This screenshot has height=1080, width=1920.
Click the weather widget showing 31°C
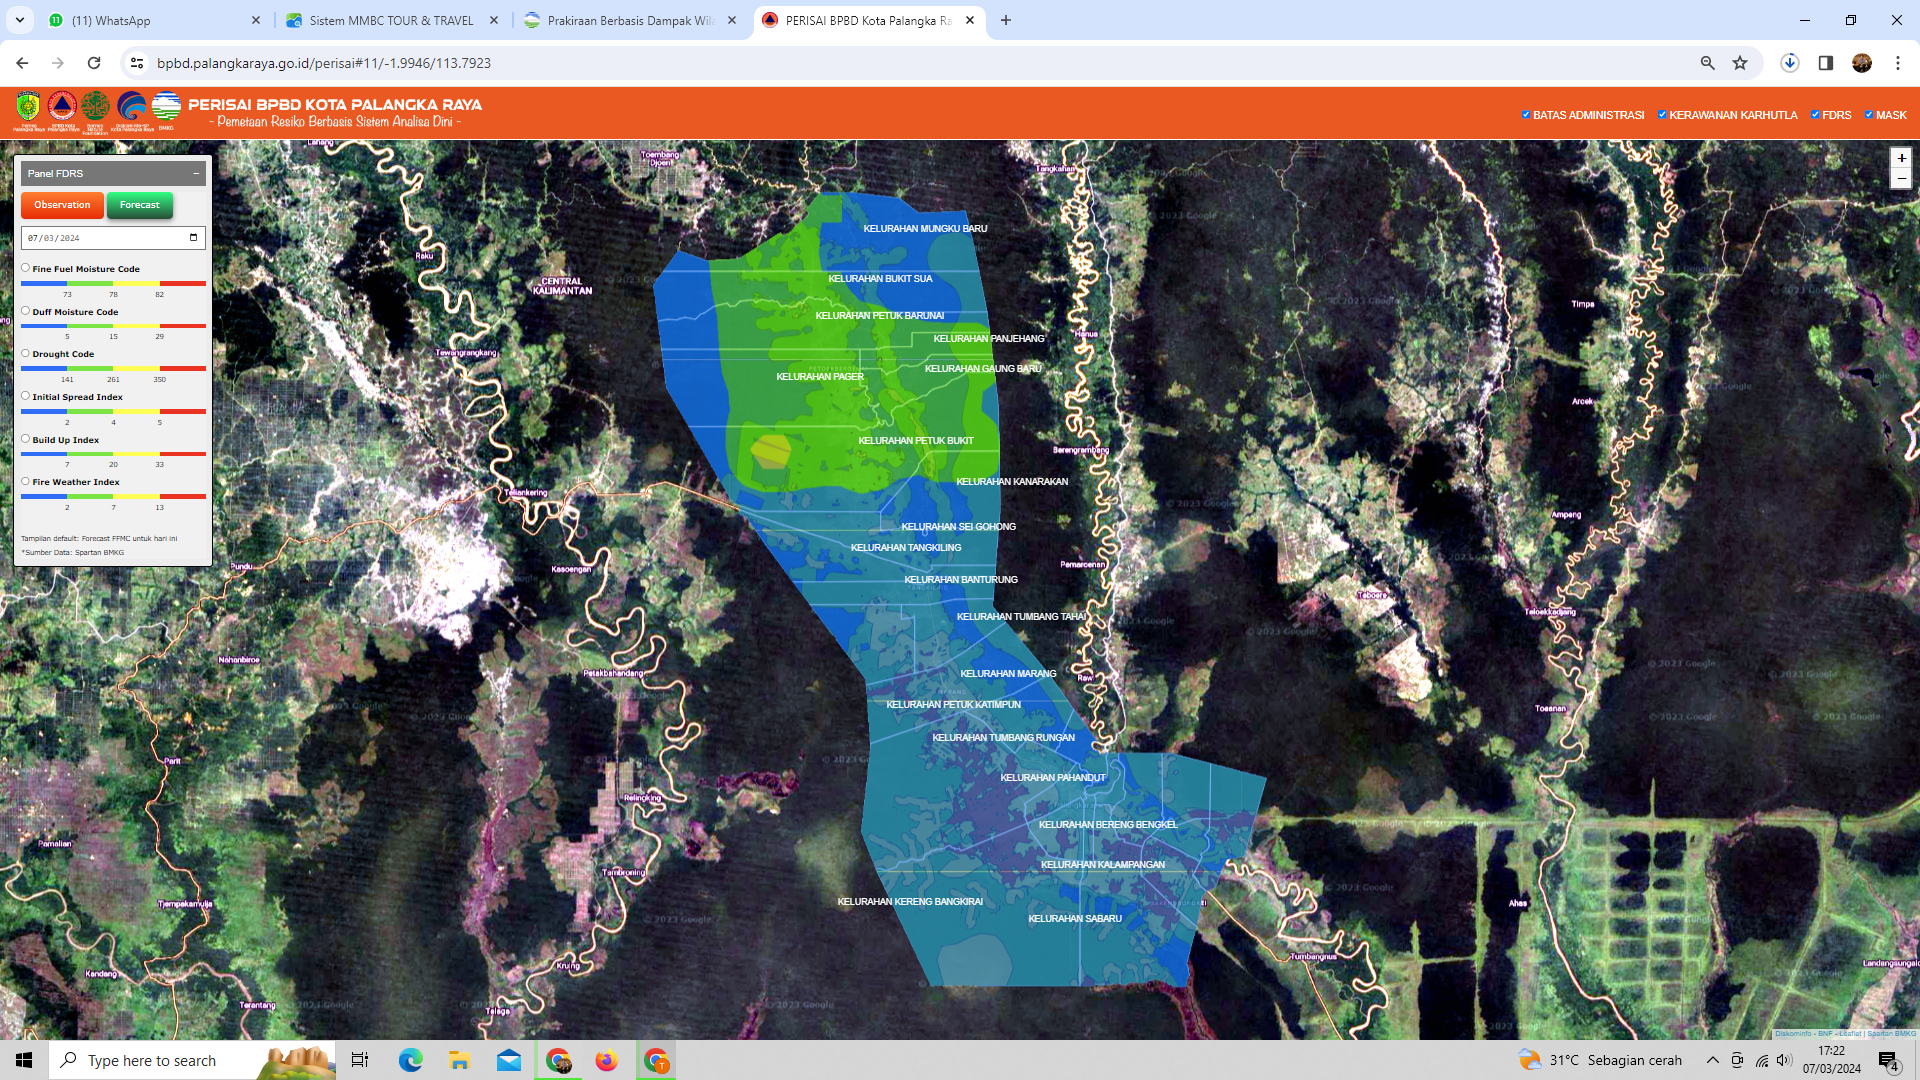[1600, 1060]
